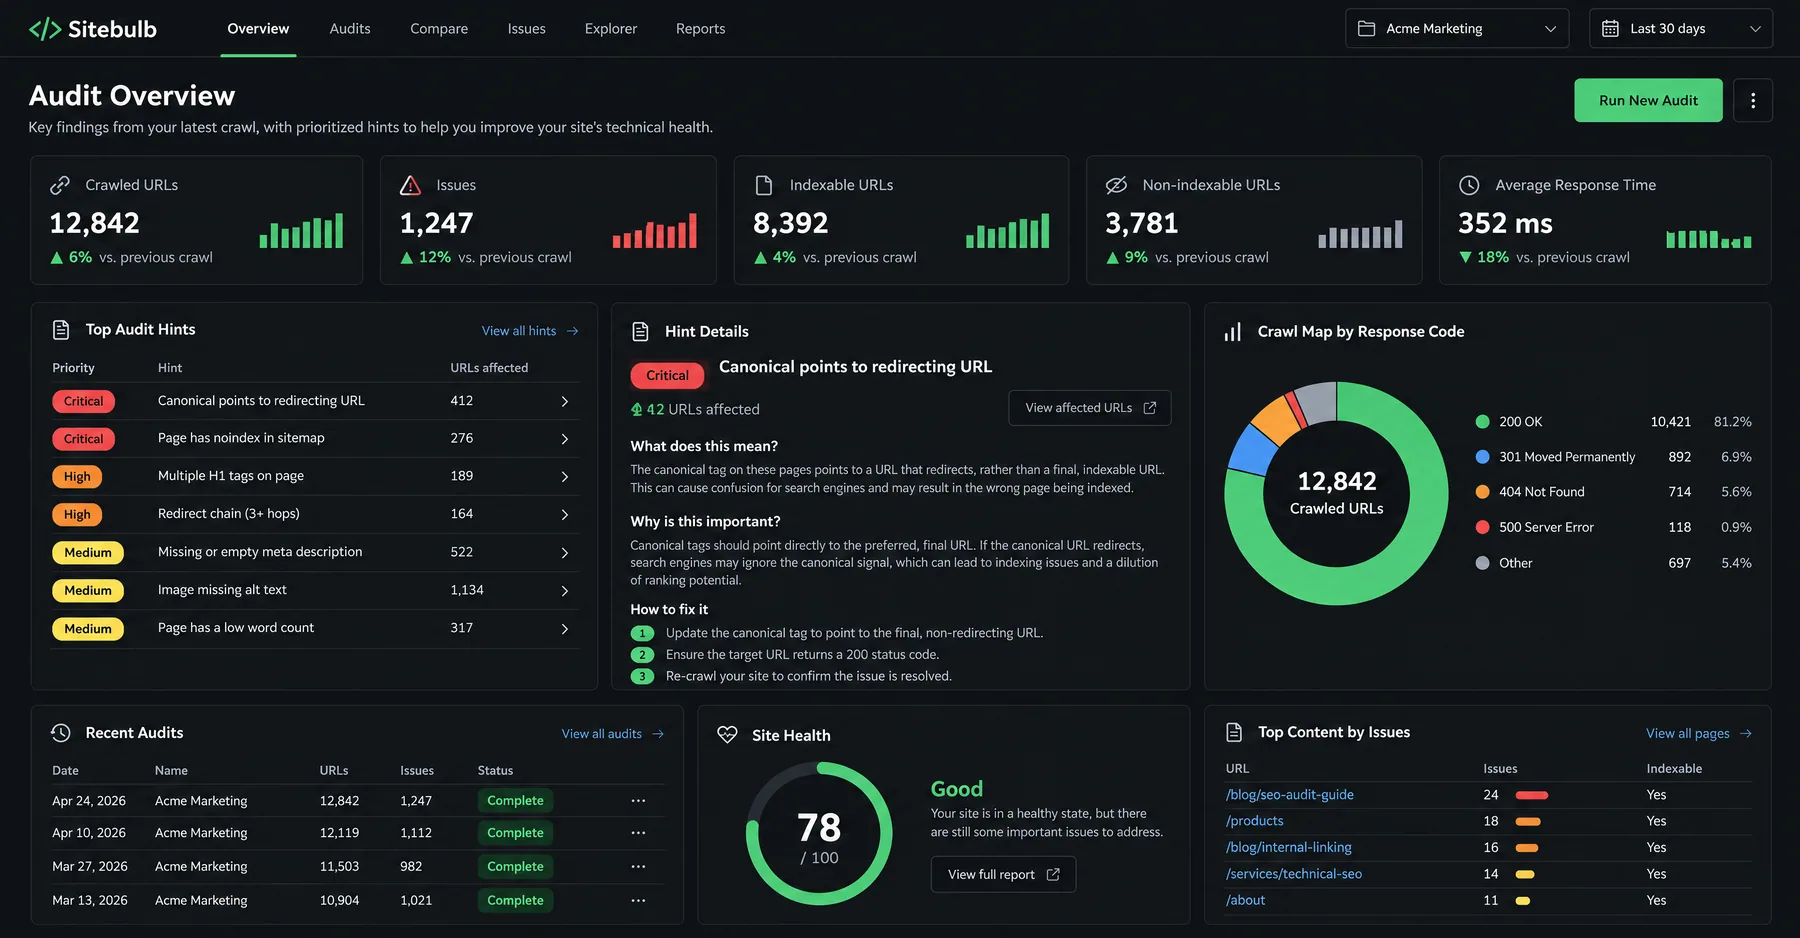Open the Last 30 days date dropdown
Image resolution: width=1800 pixels, height=938 pixels.
pos(1681,29)
